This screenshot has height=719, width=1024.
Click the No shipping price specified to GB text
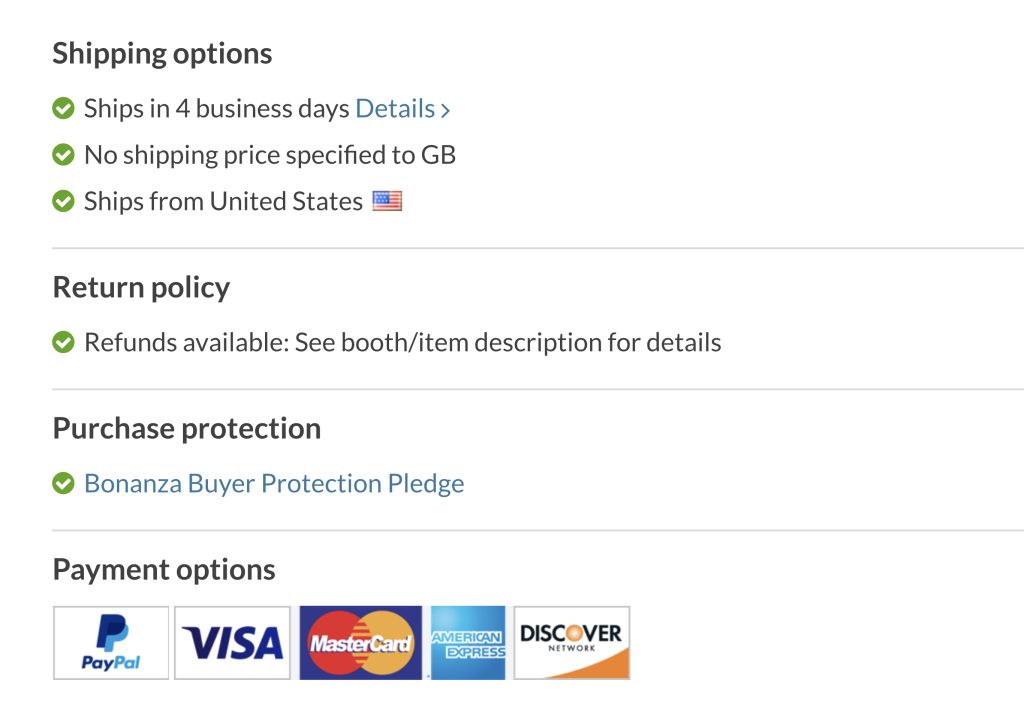(x=270, y=155)
